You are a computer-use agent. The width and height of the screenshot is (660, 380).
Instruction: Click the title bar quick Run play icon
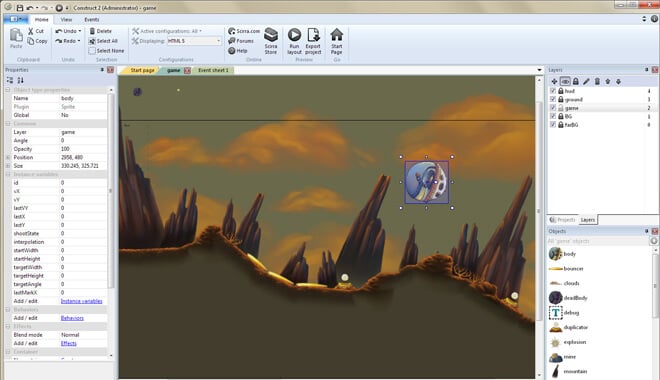(x=59, y=8)
